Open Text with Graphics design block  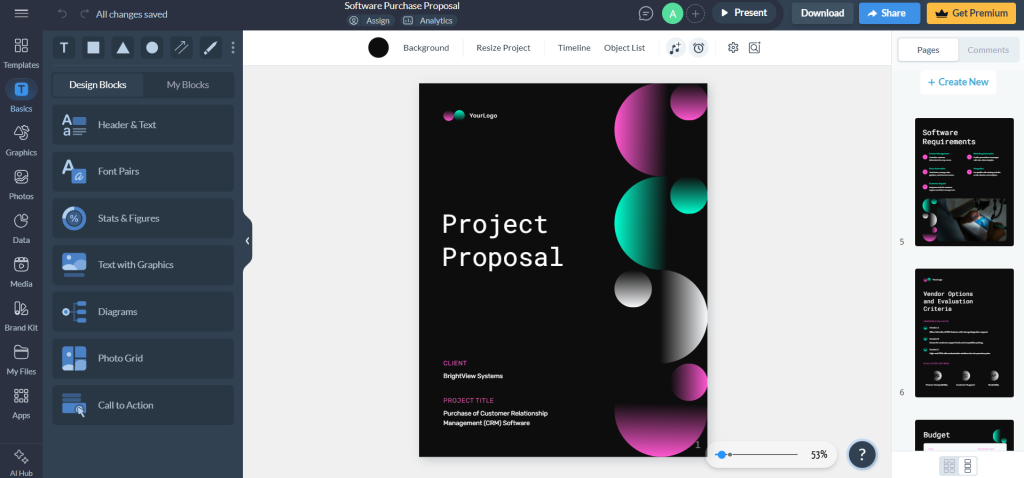pos(143,264)
